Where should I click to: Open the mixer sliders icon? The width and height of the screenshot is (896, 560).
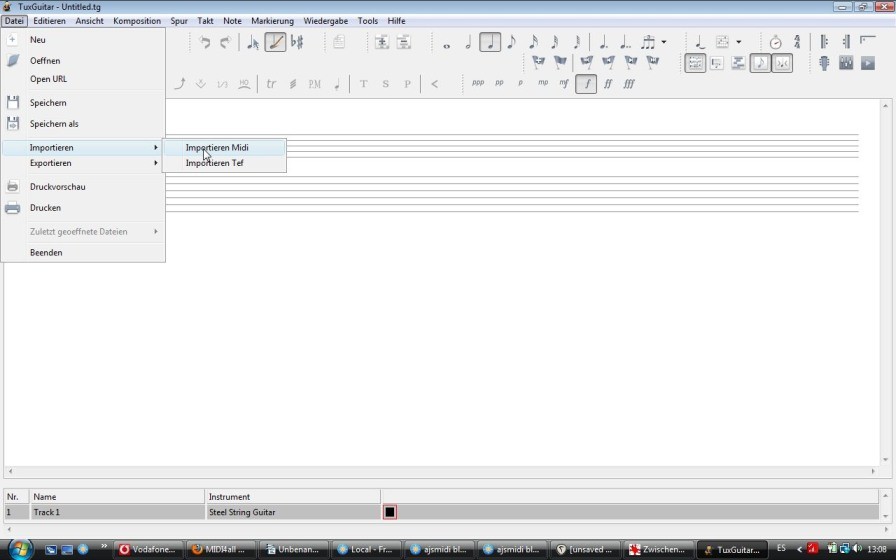point(846,63)
